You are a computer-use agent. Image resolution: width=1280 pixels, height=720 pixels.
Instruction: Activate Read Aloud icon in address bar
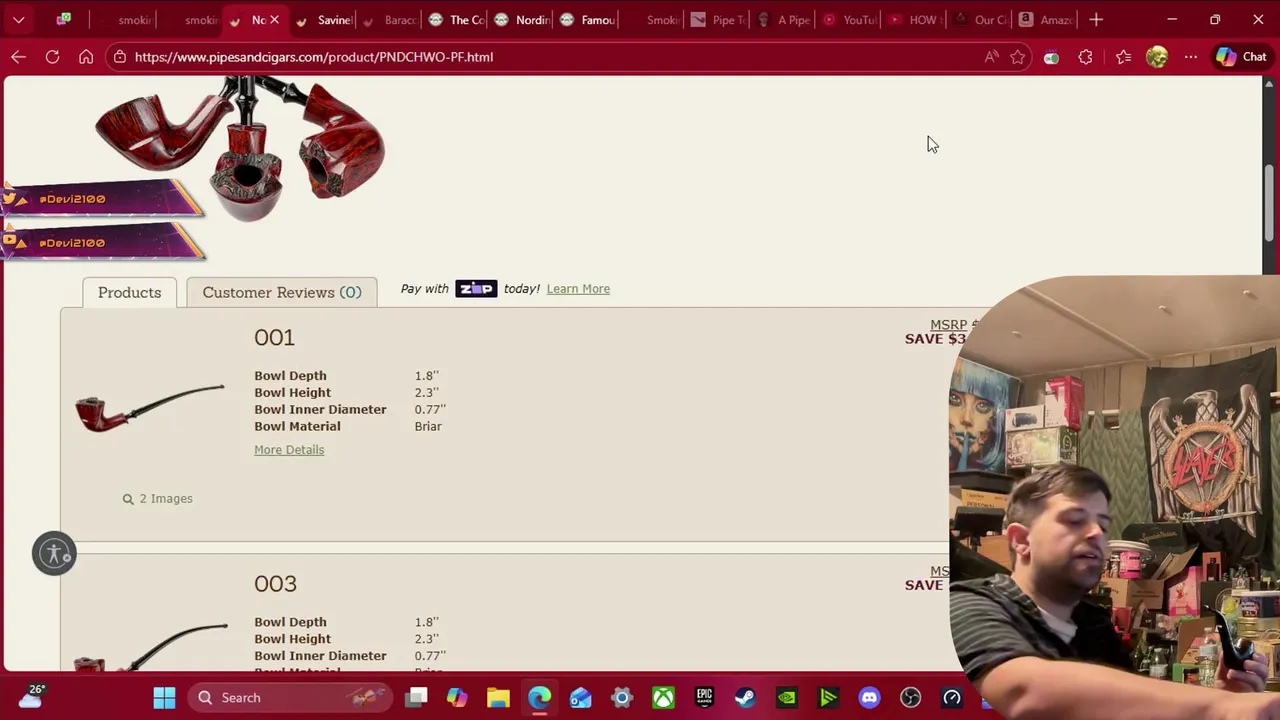pos(991,57)
